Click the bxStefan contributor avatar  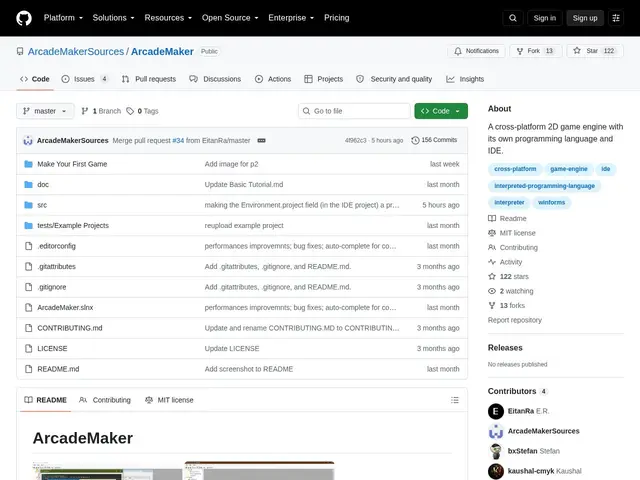(496, 451)
